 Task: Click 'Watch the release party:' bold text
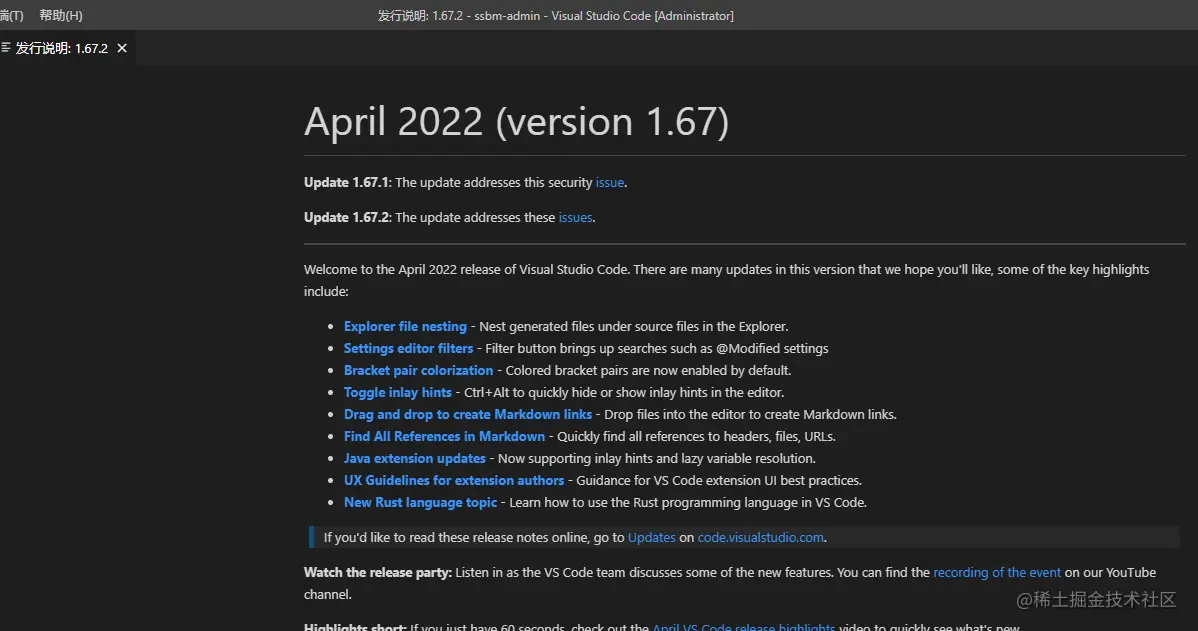click(378, 573)
